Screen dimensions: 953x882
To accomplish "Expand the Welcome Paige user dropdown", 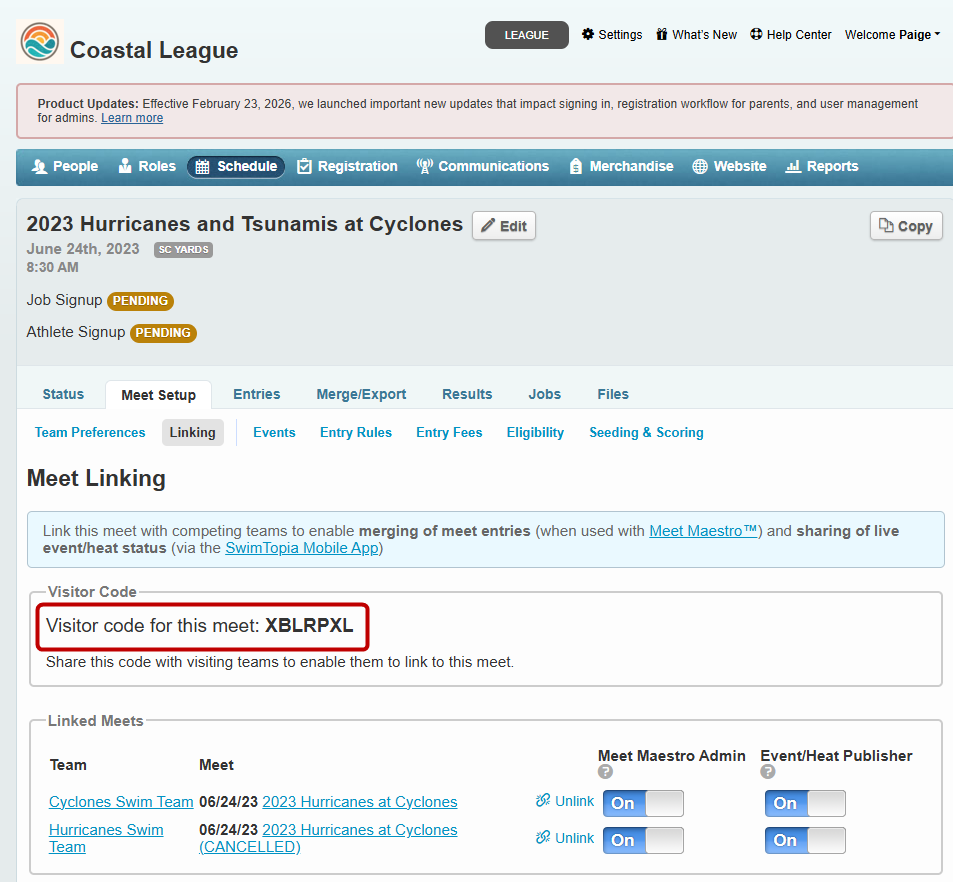I will click(x=892, y=34).
